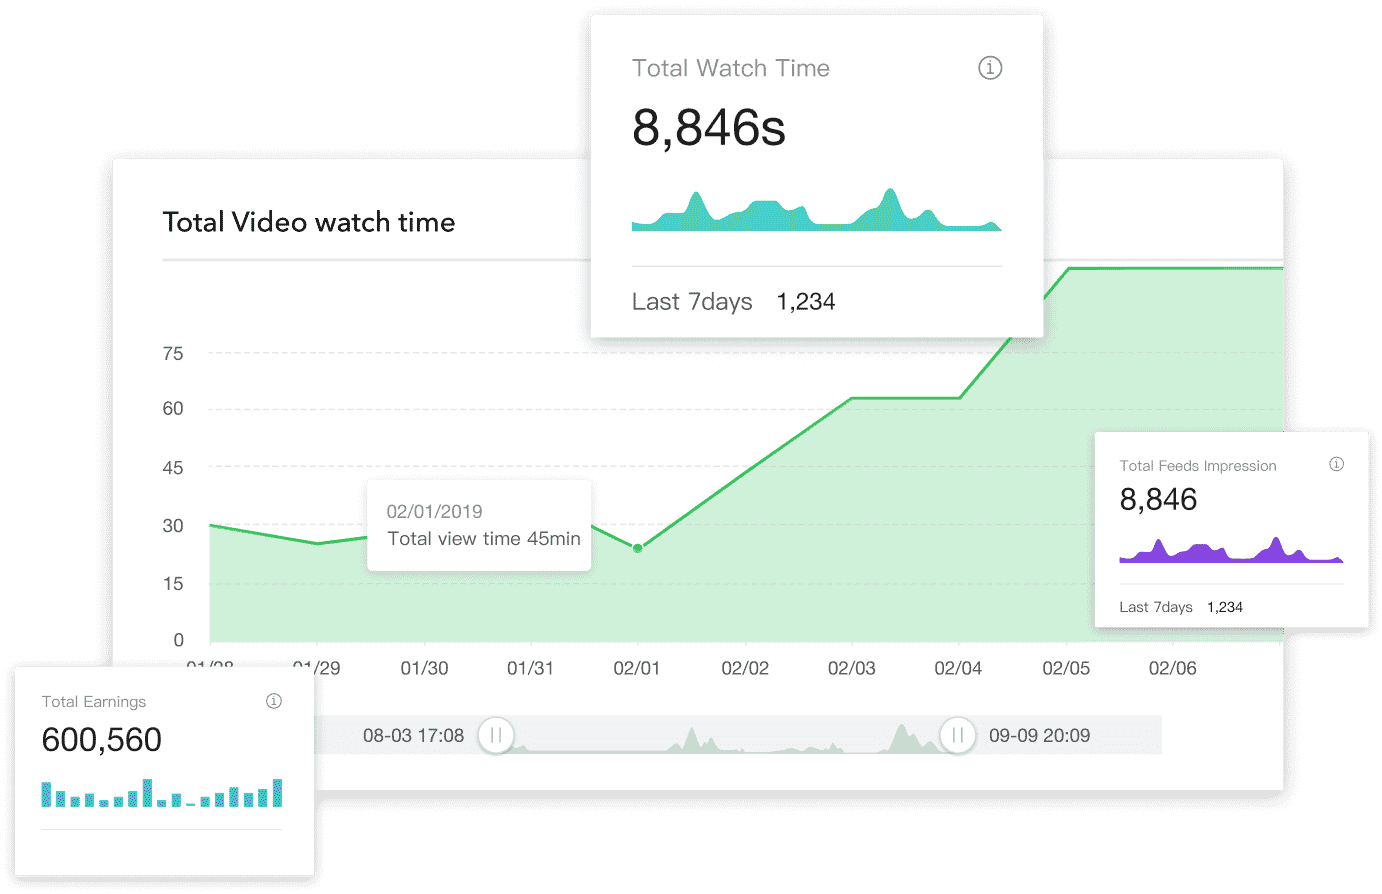Click the 'Total view time 45min' tooltip text

point(484,539)
